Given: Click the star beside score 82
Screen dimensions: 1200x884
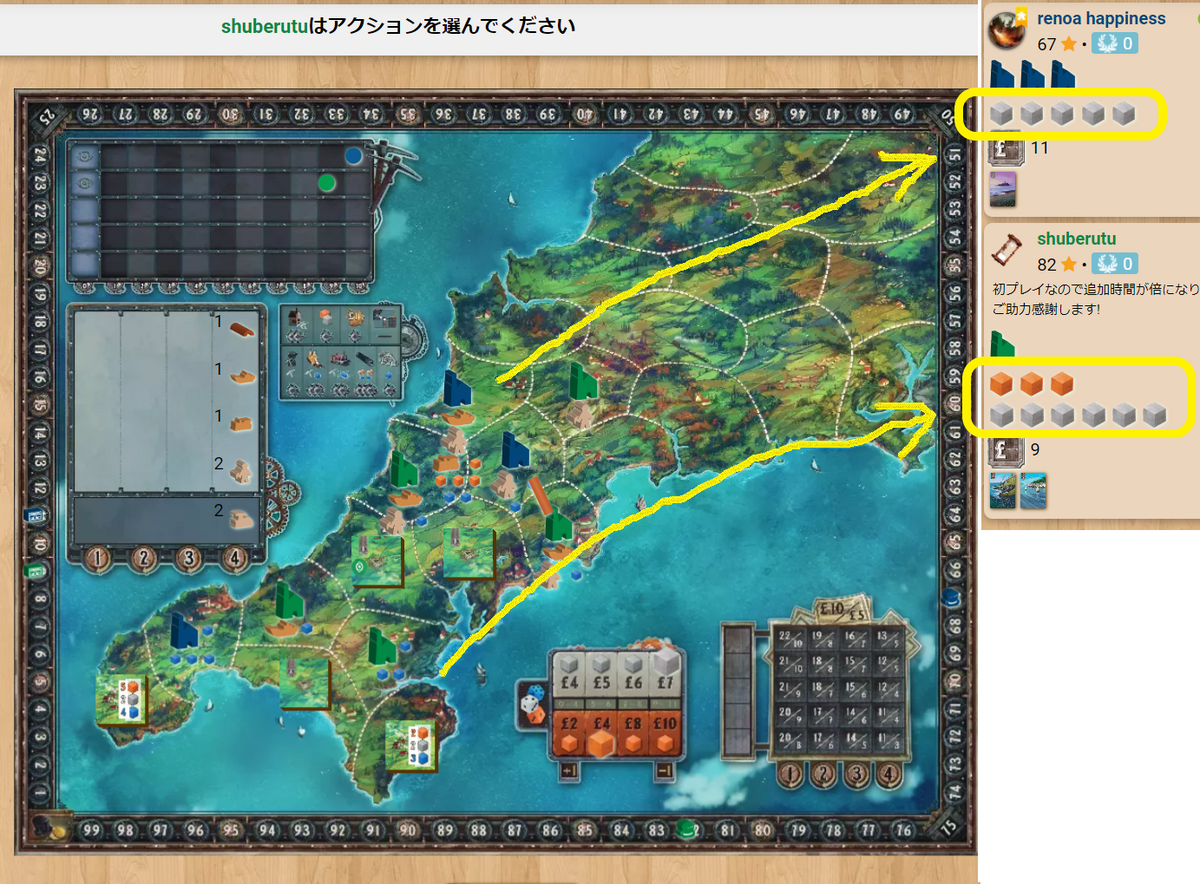Looking at the screenshot, I should [x=1069, y=265].
